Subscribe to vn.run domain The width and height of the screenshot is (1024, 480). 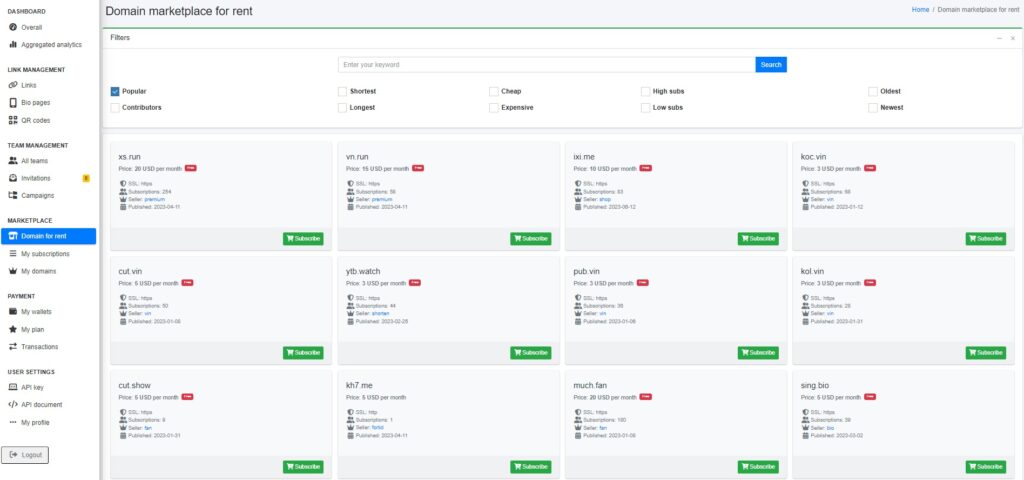pyautogui.click(x=530, y=239)
